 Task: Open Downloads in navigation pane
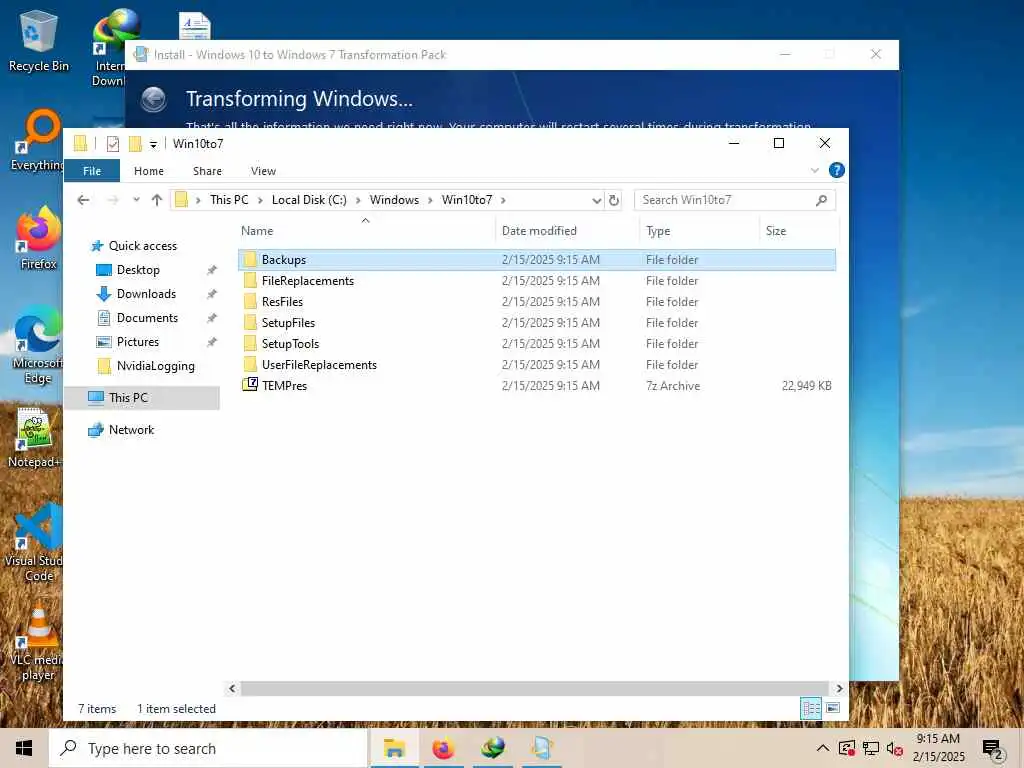click(146, 294)
